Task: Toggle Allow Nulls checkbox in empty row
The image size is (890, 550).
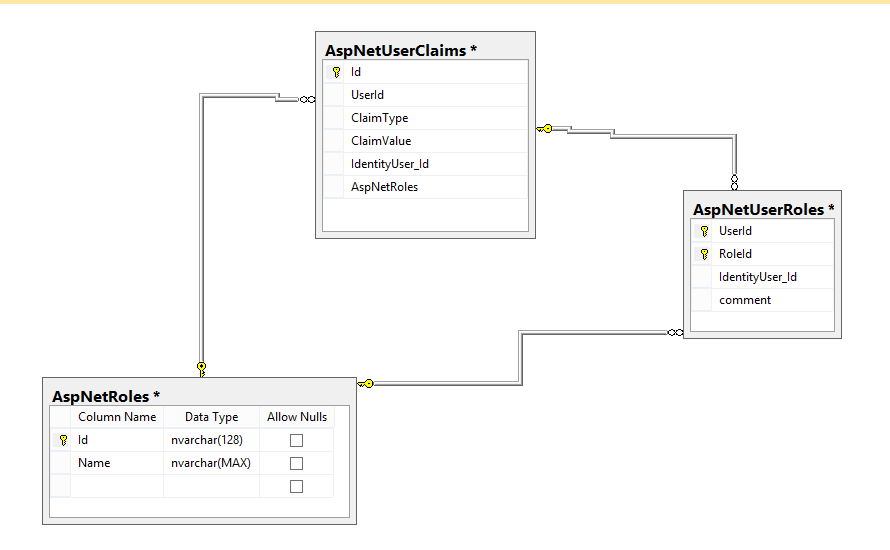Action: (296, 486)
